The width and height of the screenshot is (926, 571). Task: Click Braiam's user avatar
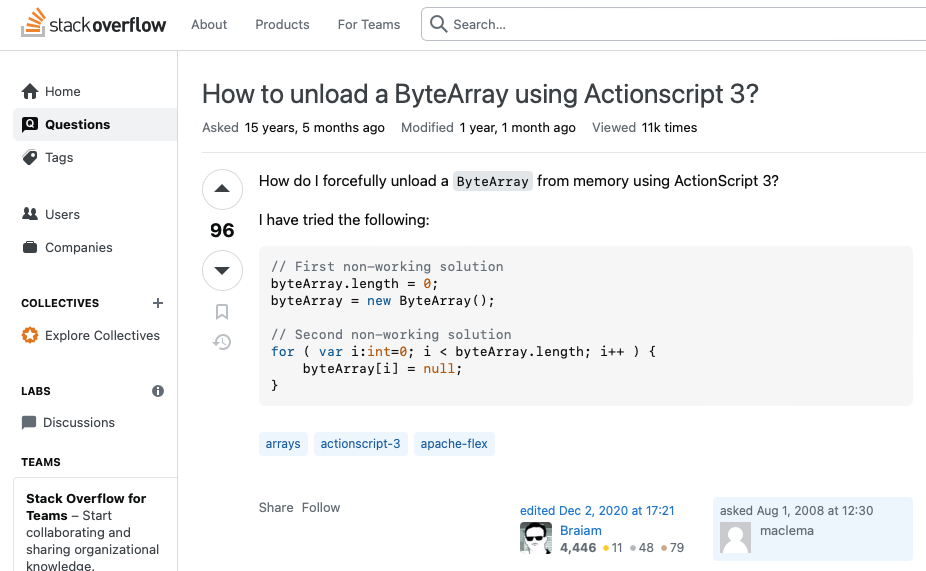pos(536,538)
